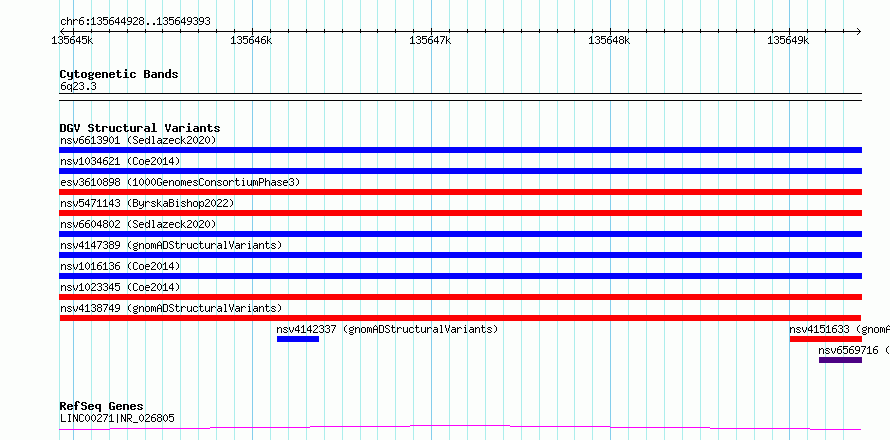Click the 135645k ruler tick label

73,40
